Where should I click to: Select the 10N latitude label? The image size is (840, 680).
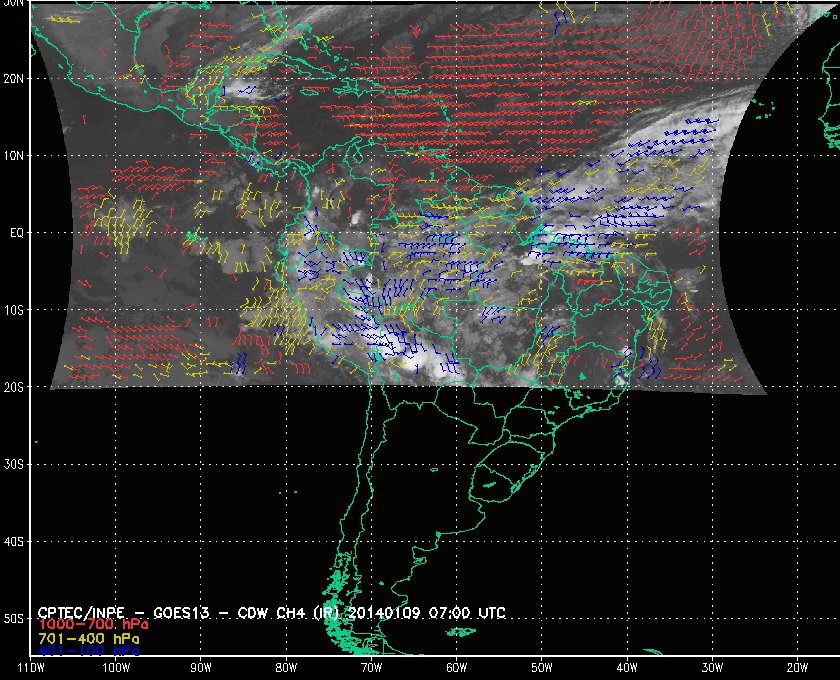pos(14,156)
